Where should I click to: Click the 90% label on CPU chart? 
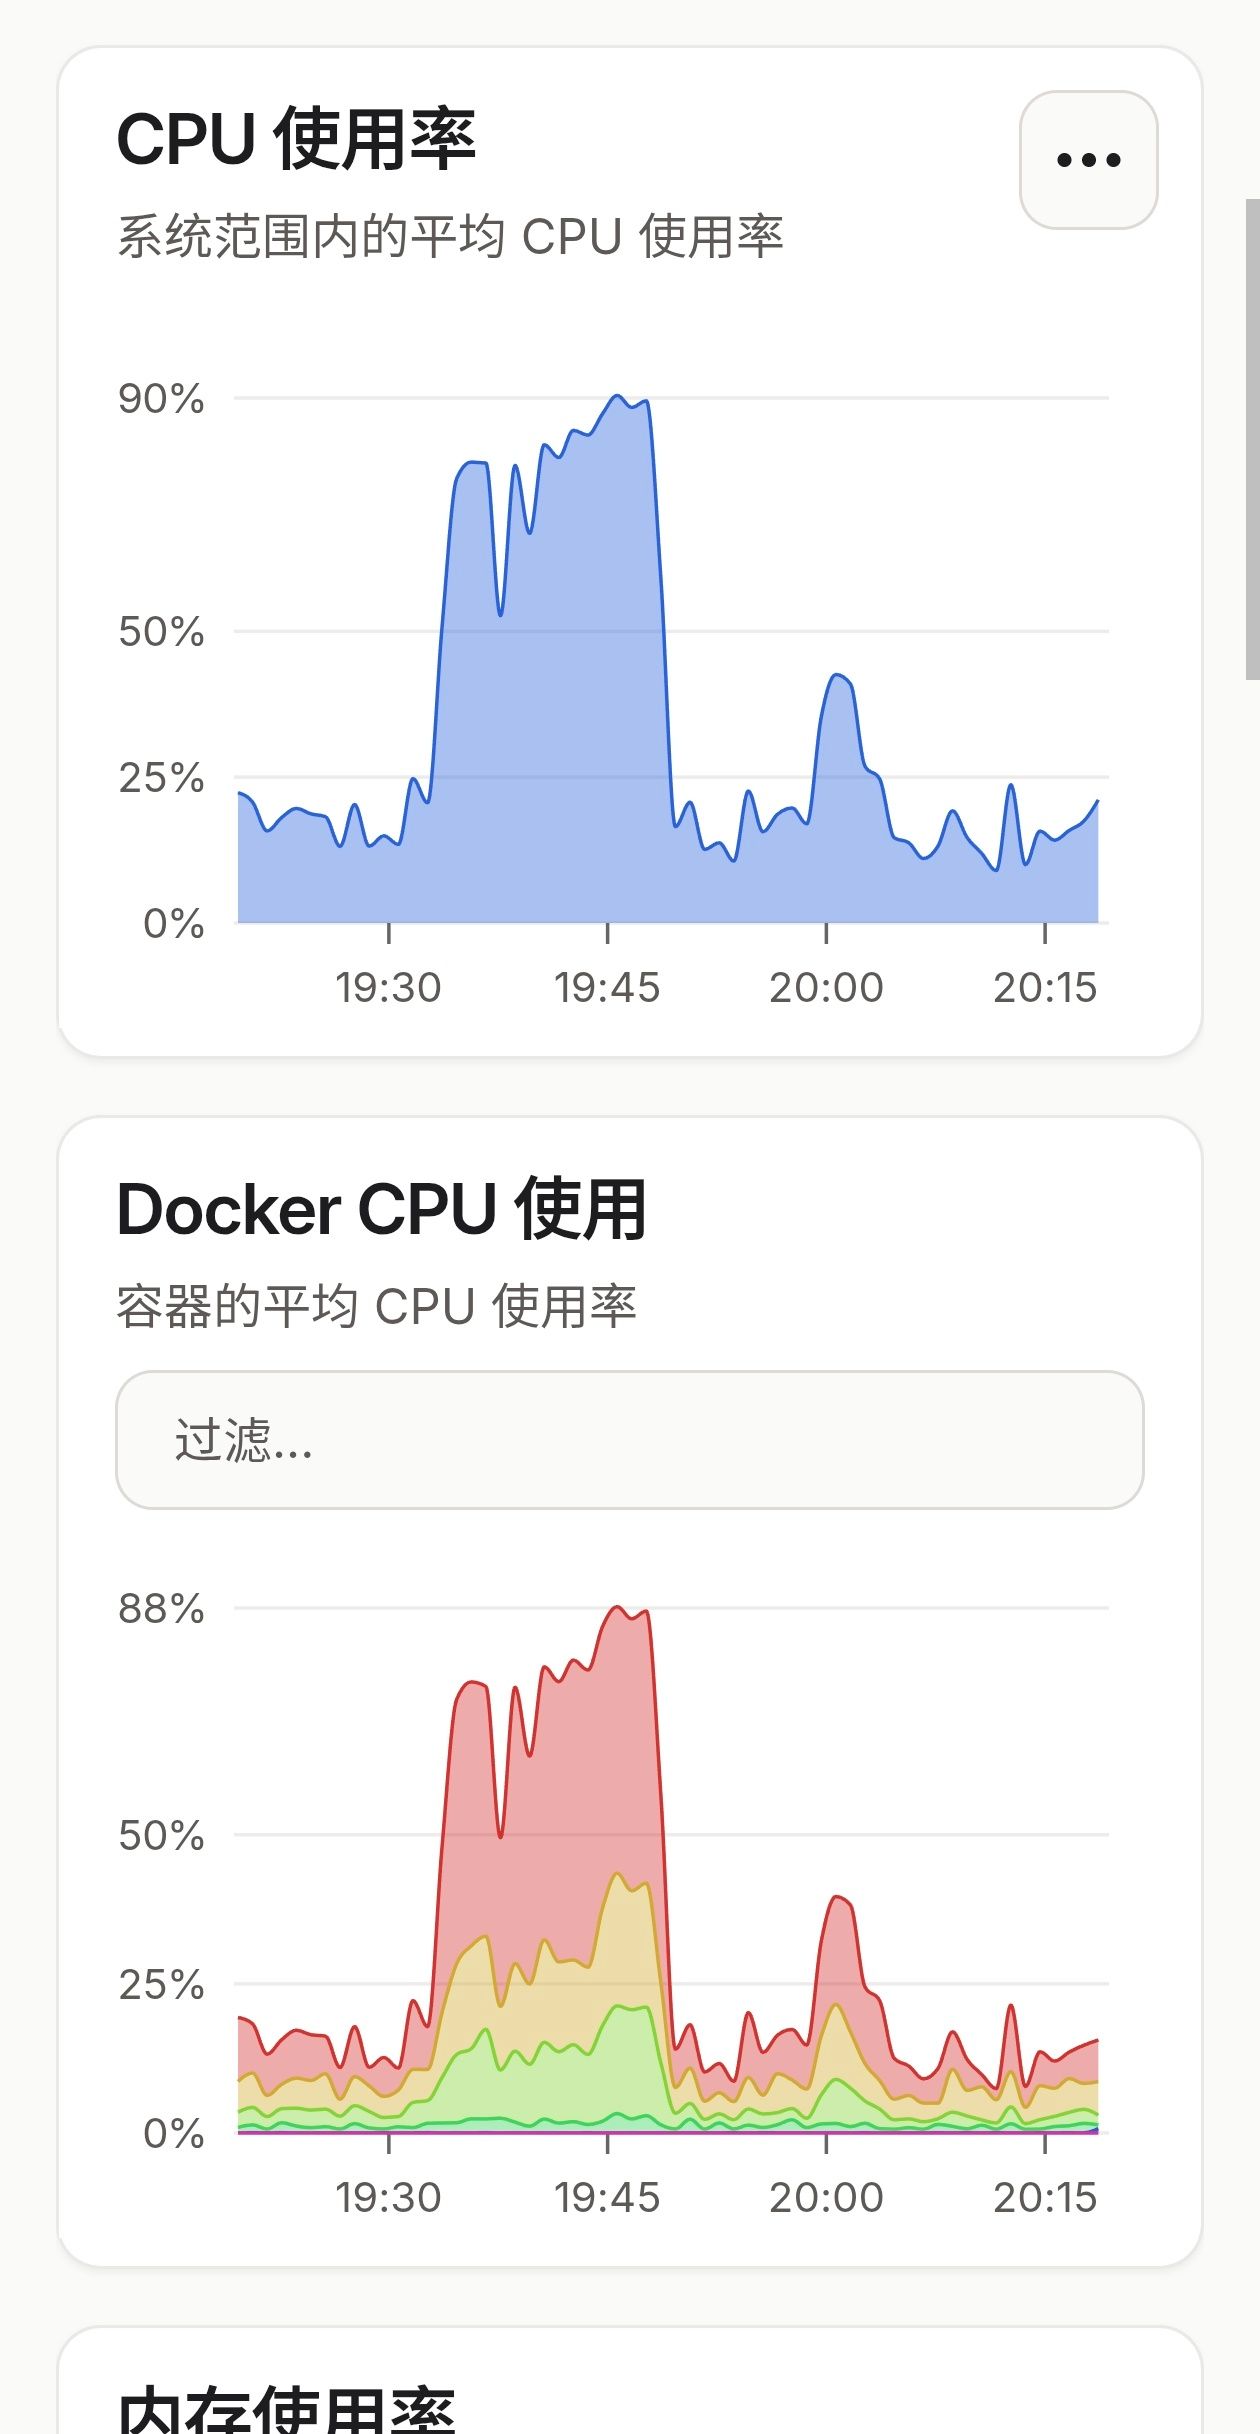tap(161, 398)
